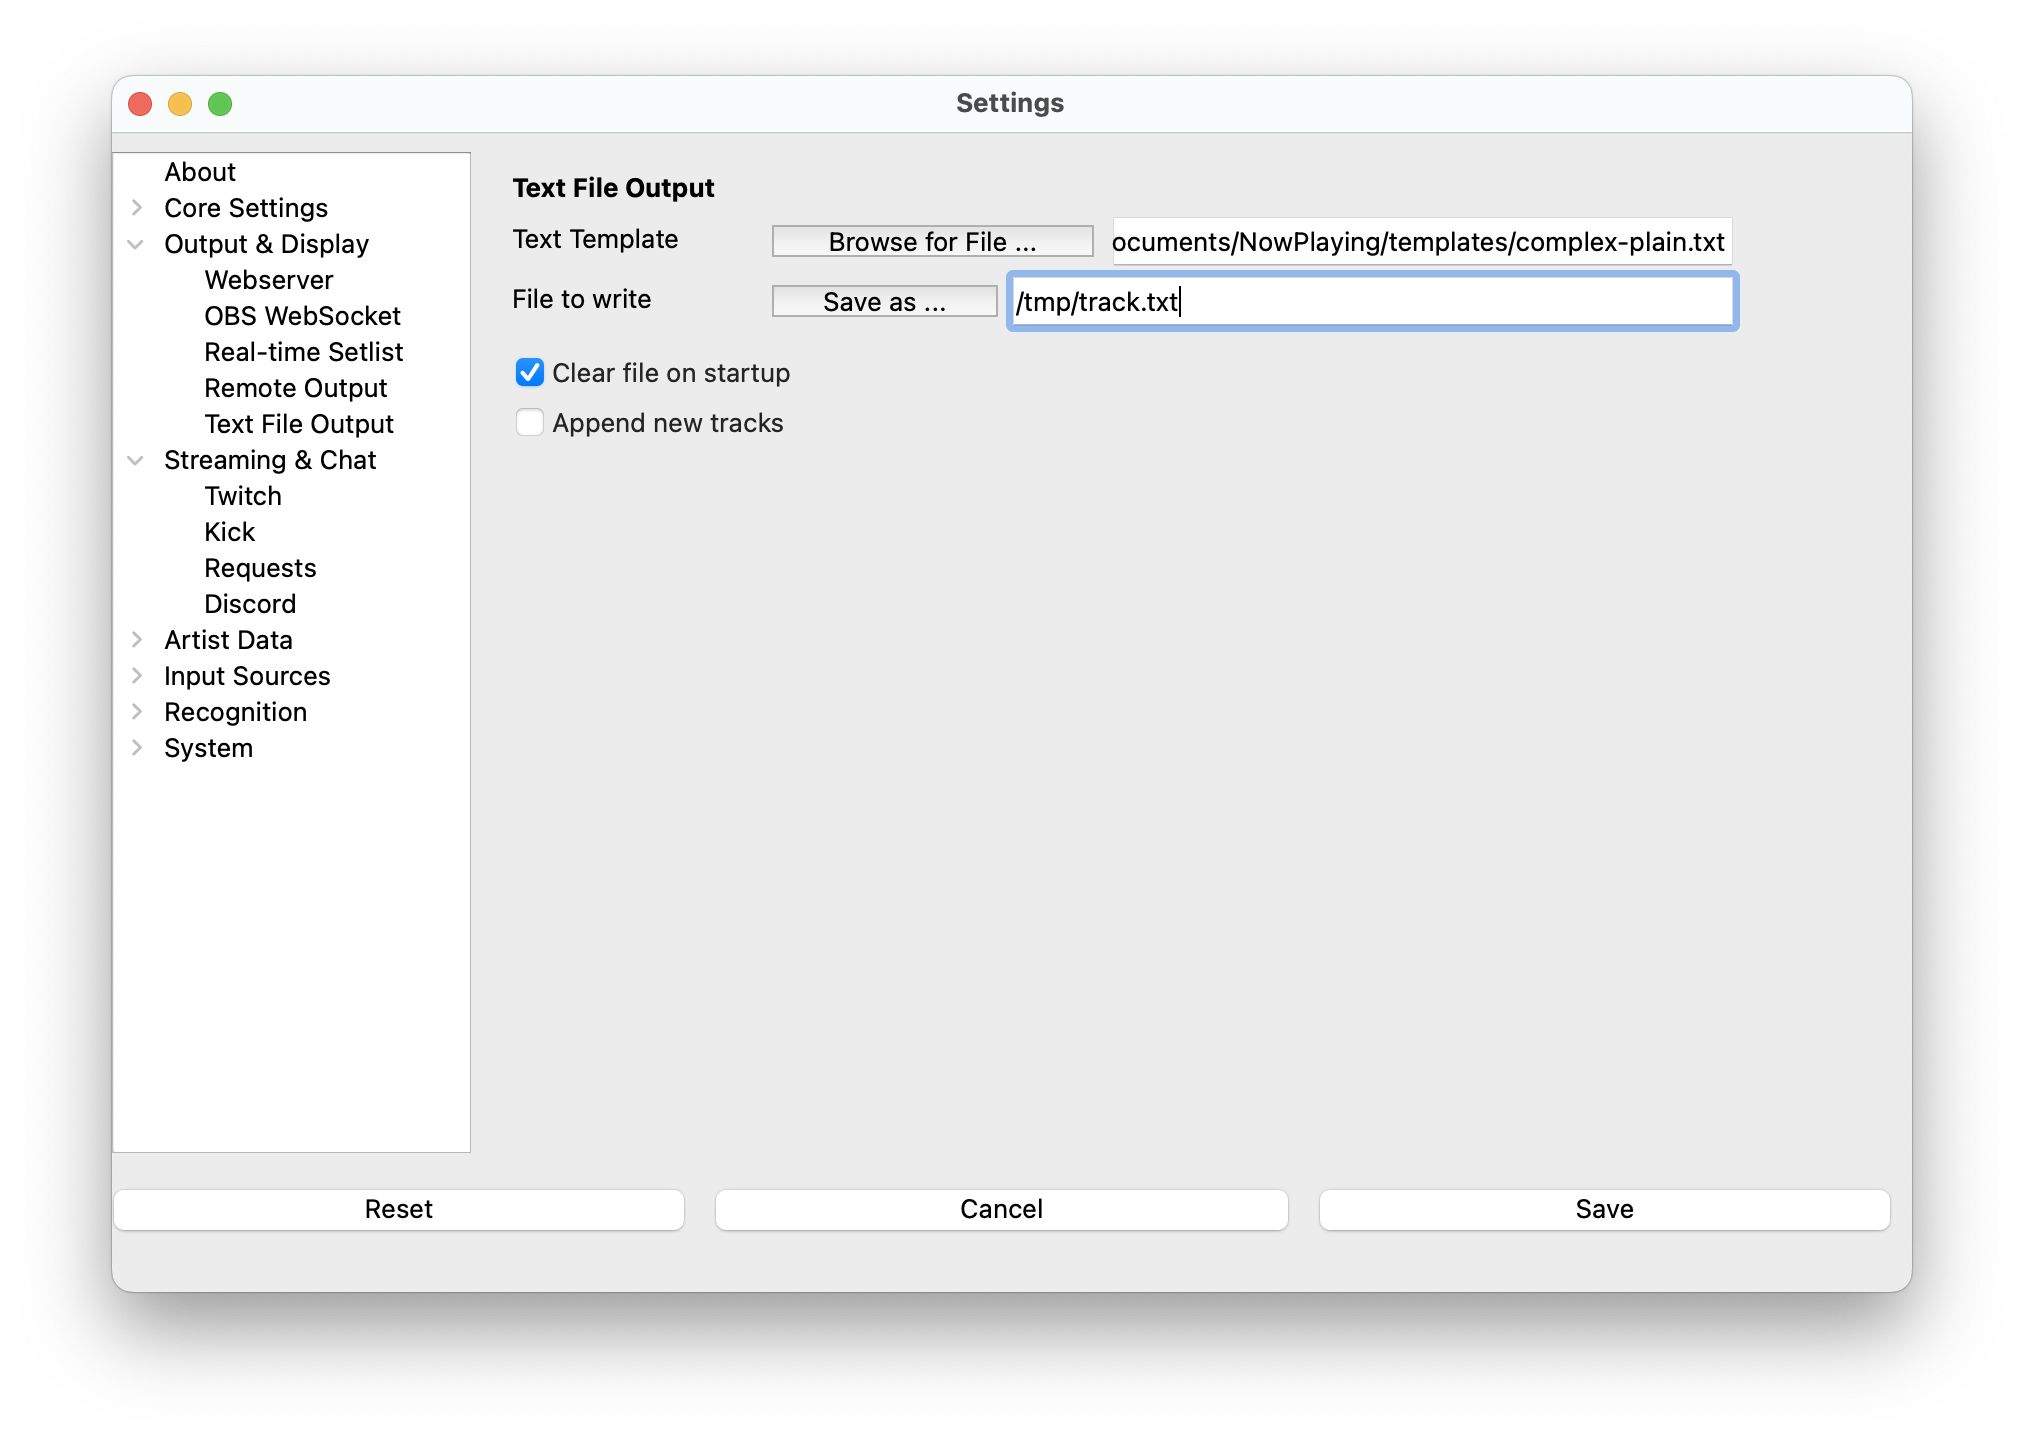Screen dimensions: 2024x1440
Task: Enable Append new tracks
Action: [x=529, y=422]
